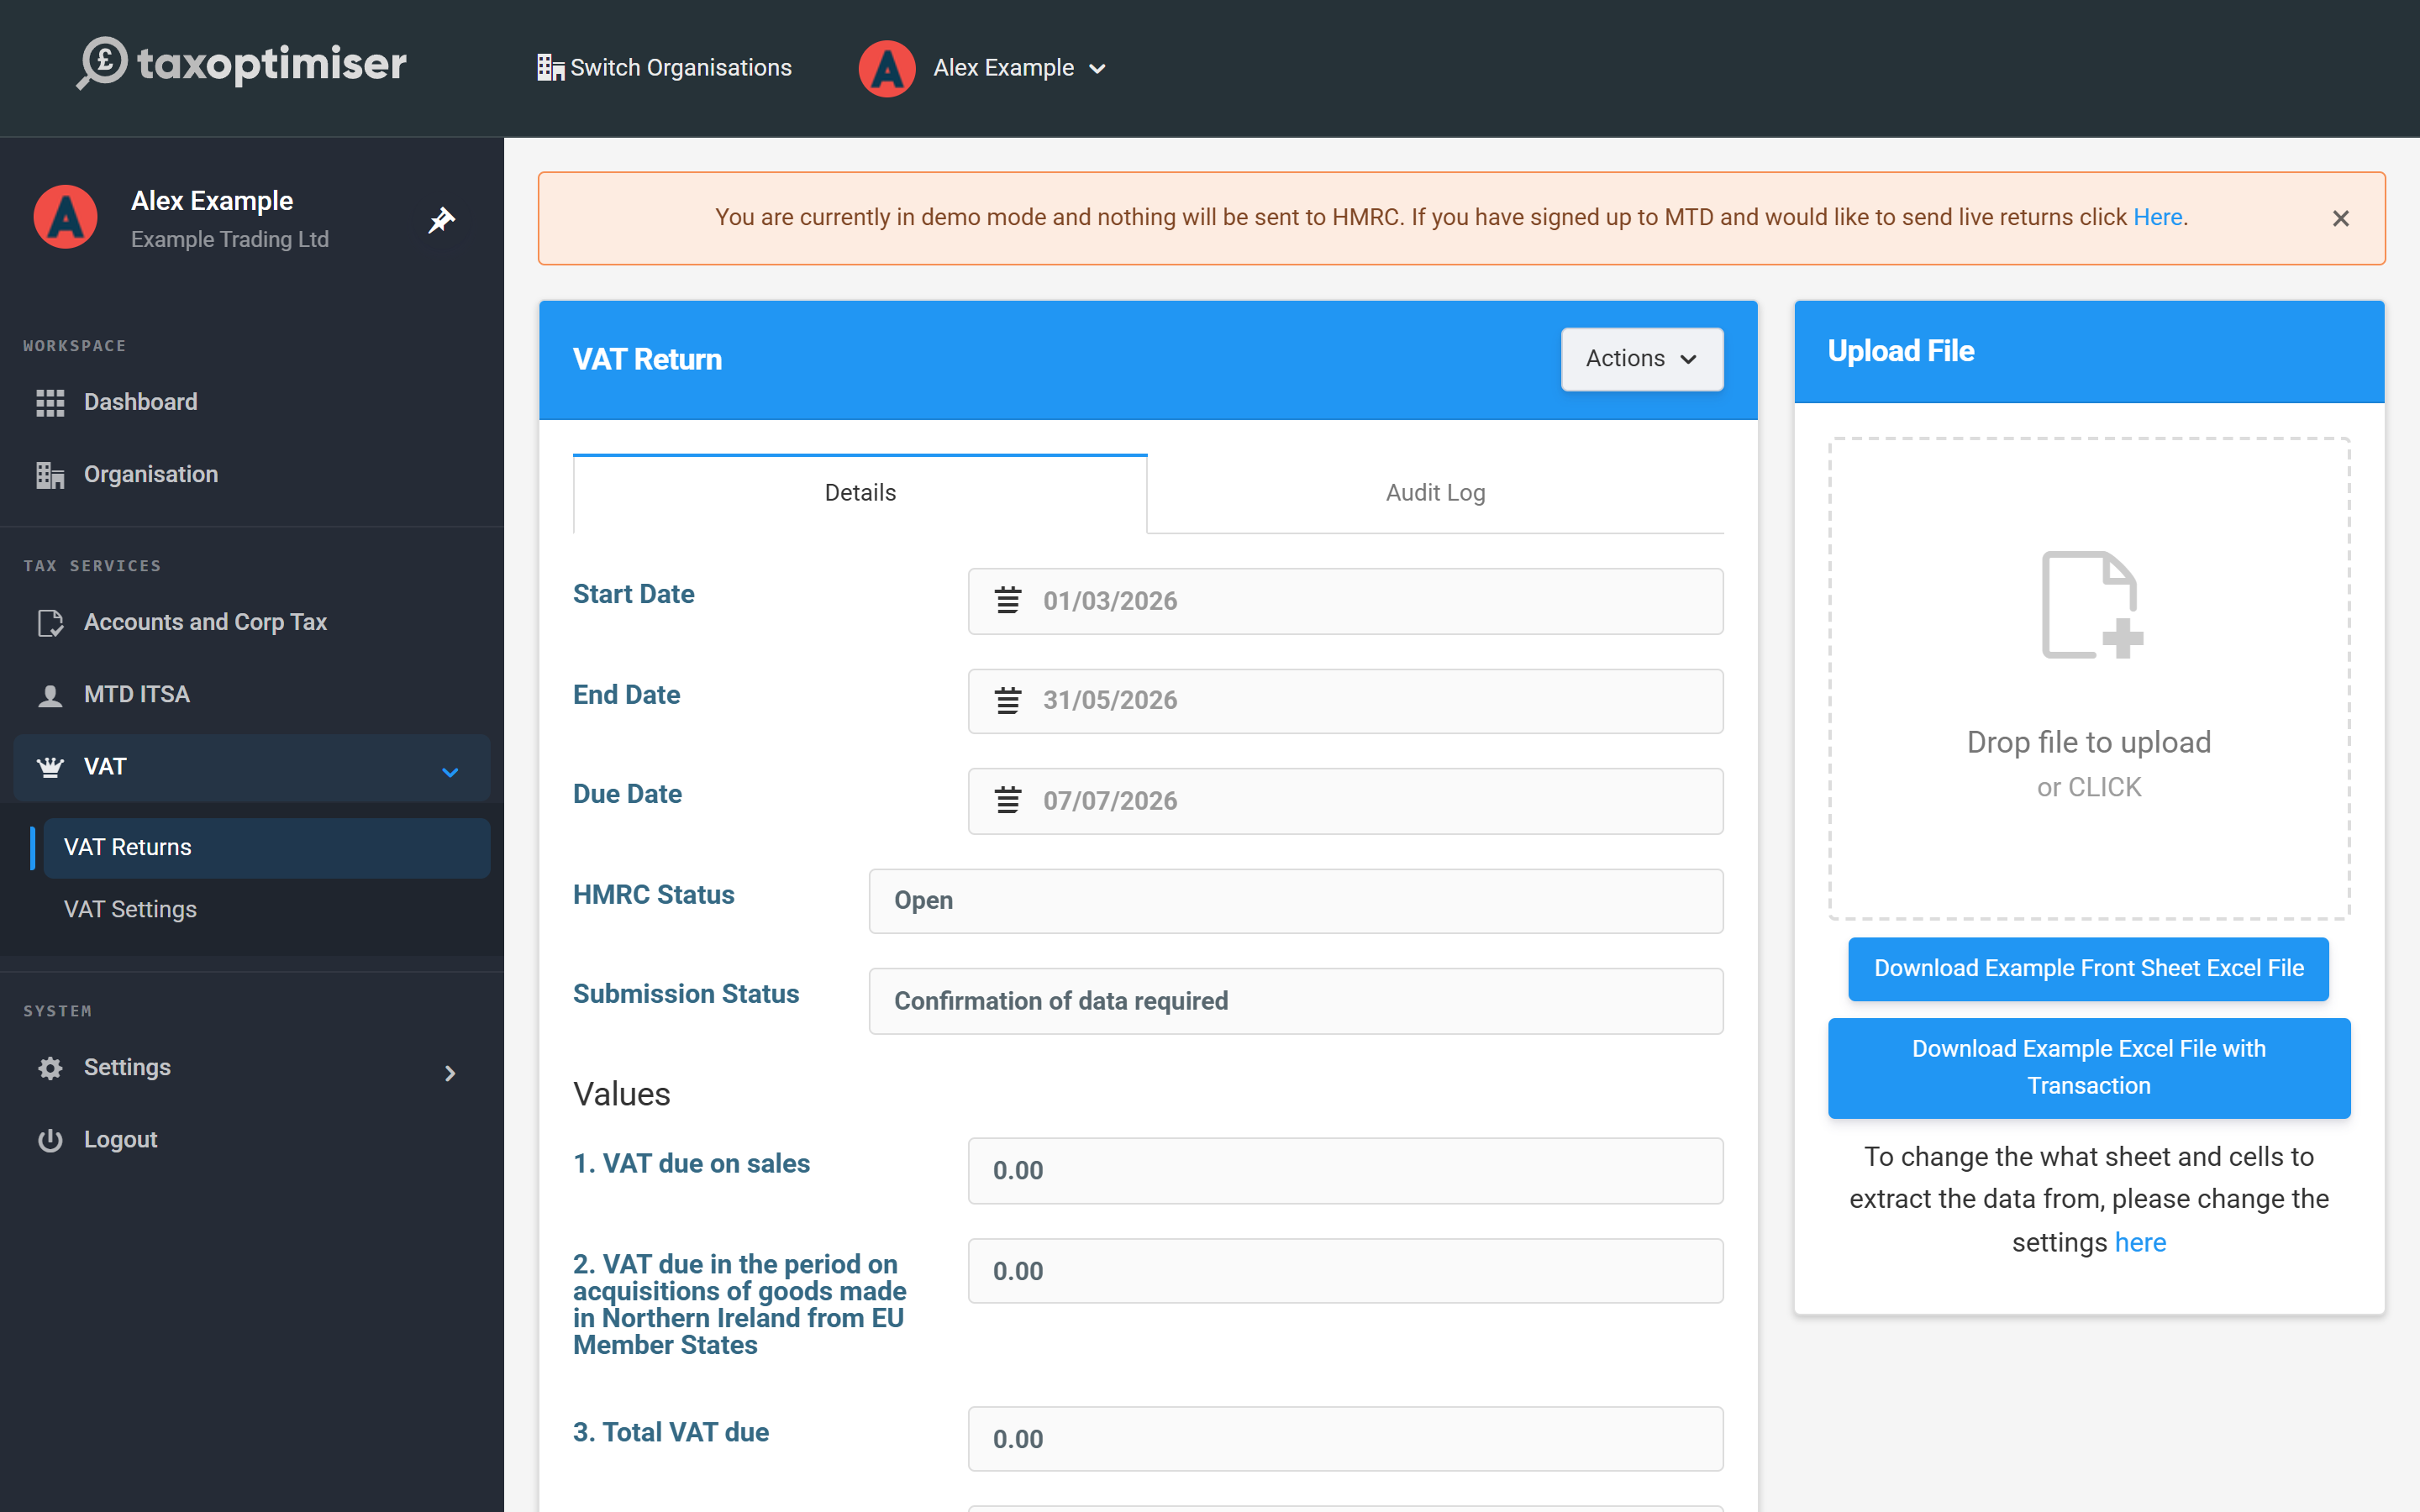This screenshot has height=1512, width=2420.
Task: Click the VAT due on sales field
Action: pyautogui.click(x=1345, y=1170)
